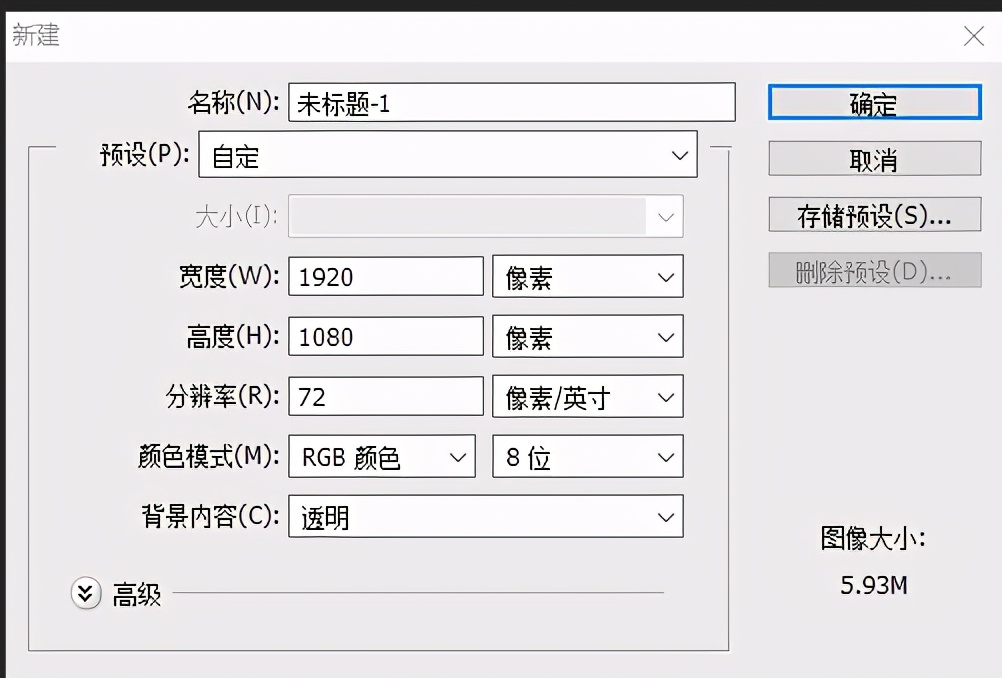Open the bit depth dropdown showing 8 位
The image size is (1002, 678).
pos(587,456)
